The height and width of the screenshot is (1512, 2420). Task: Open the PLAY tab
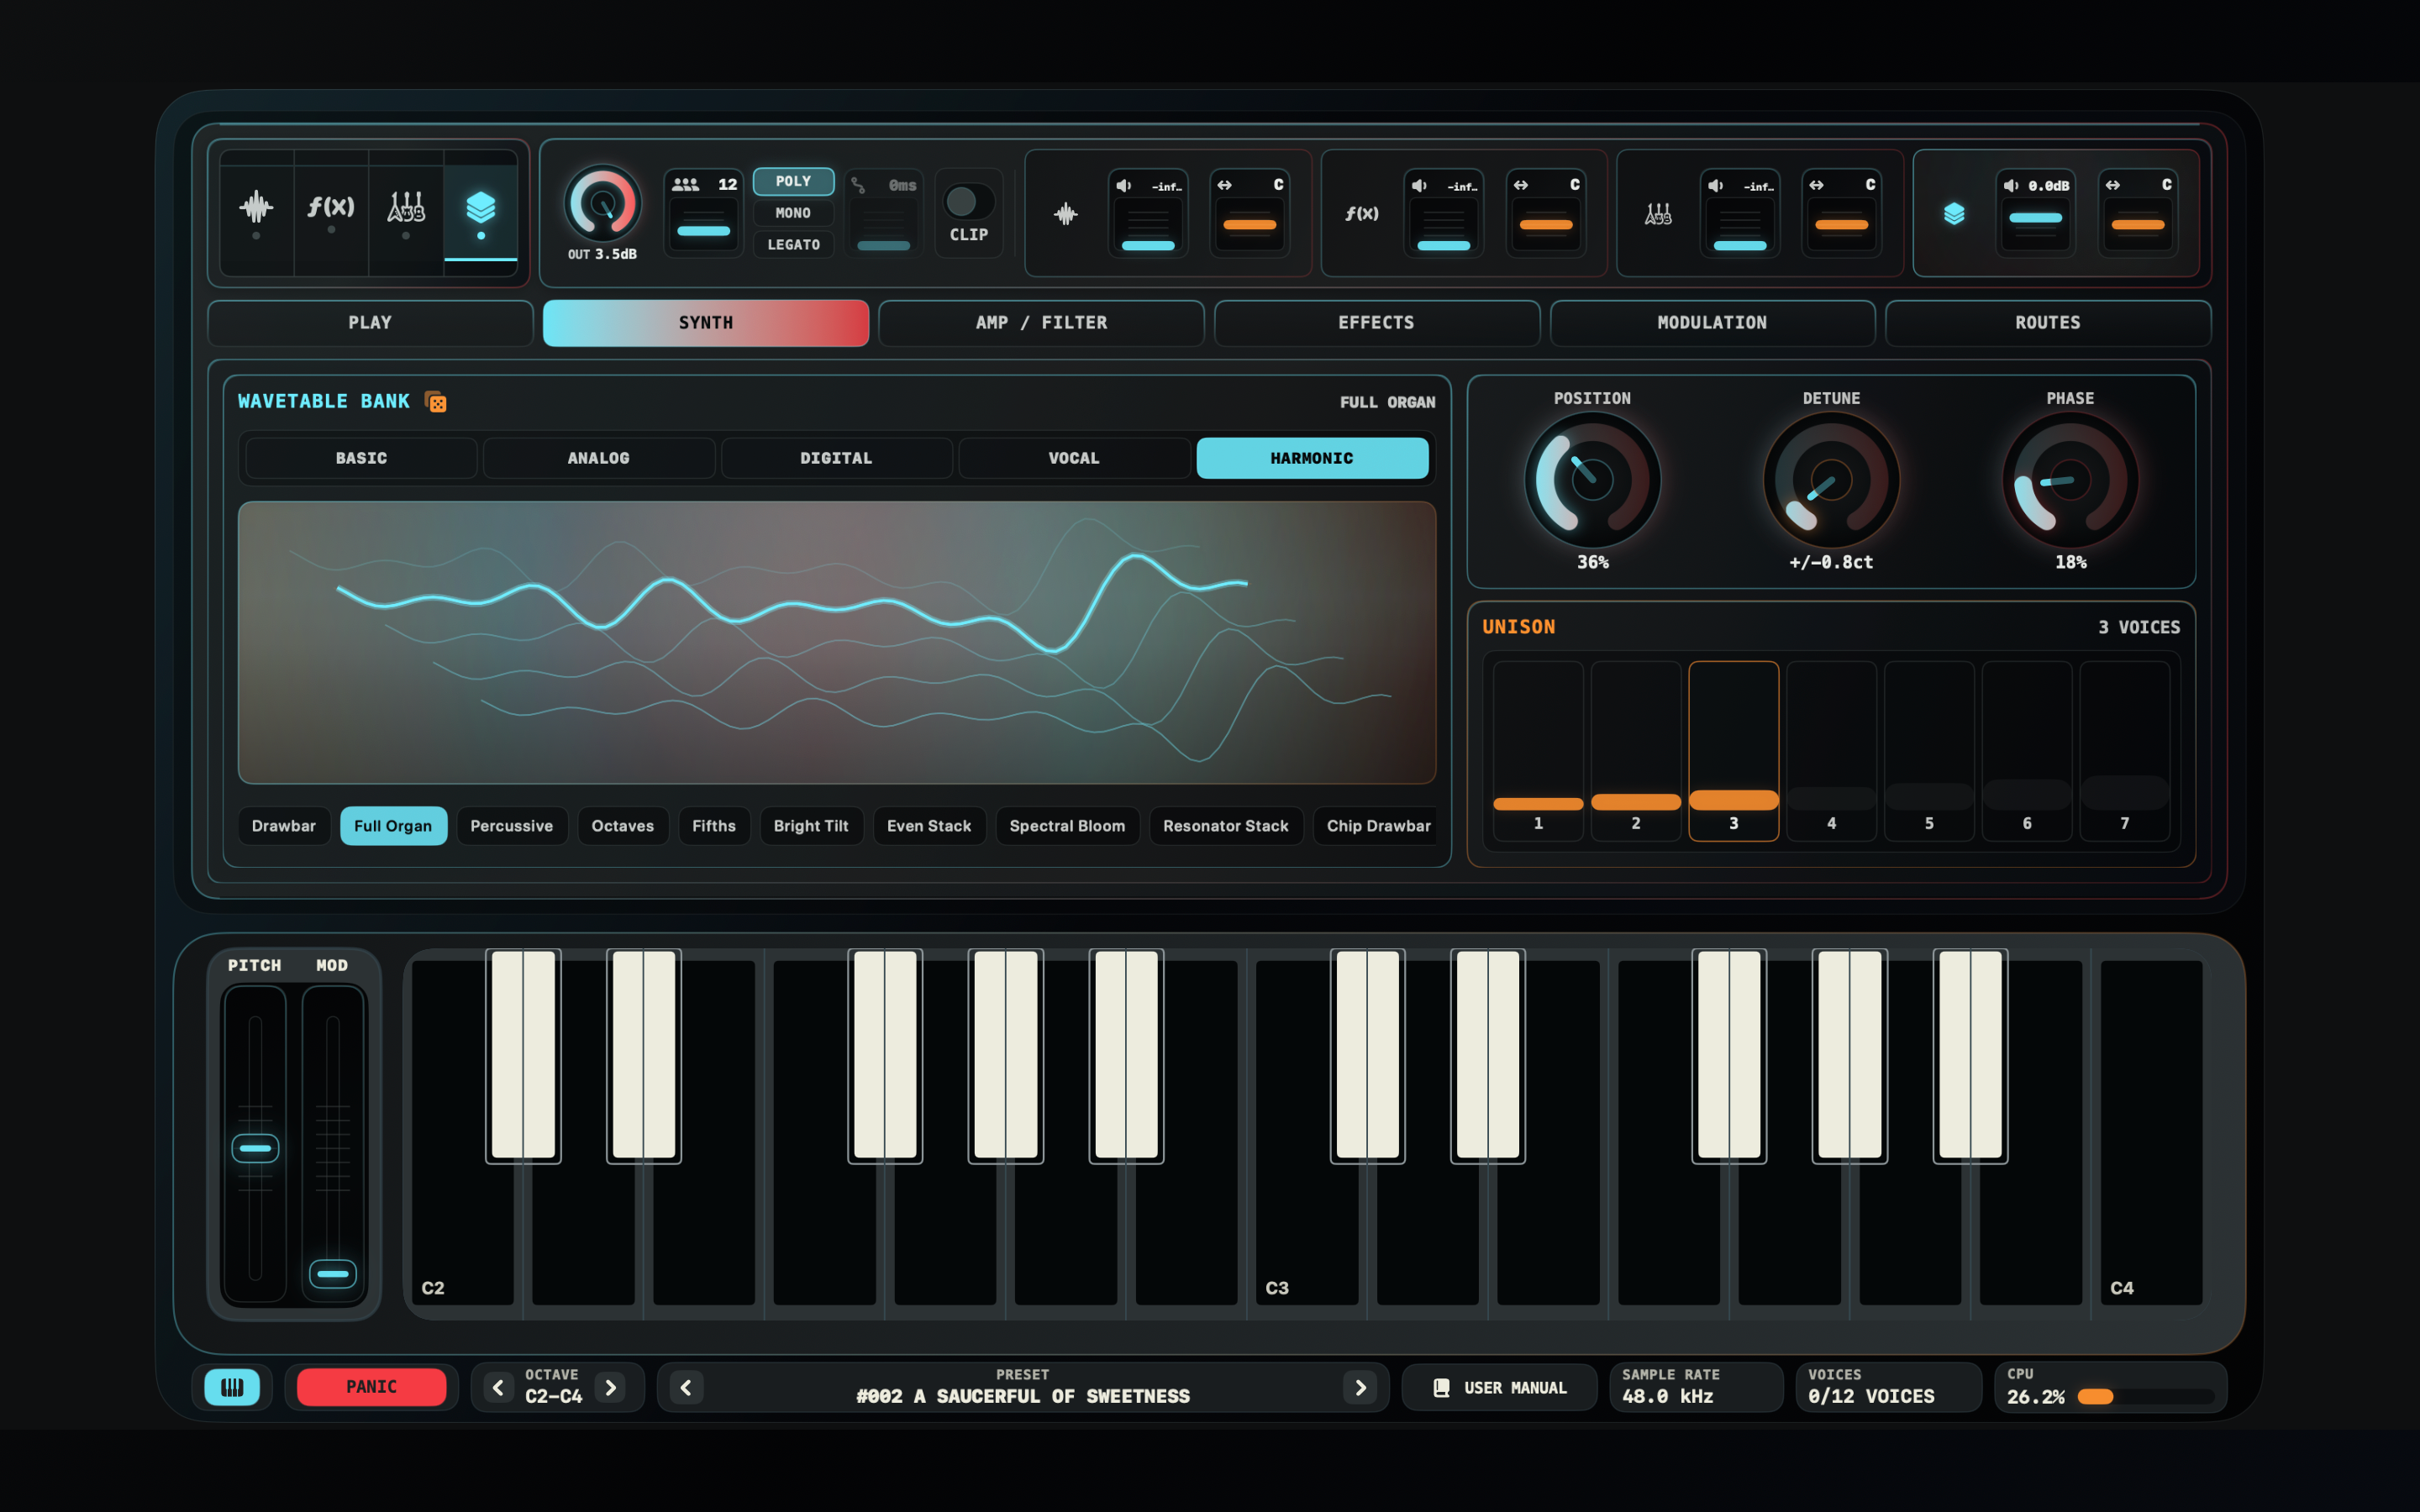370,323
